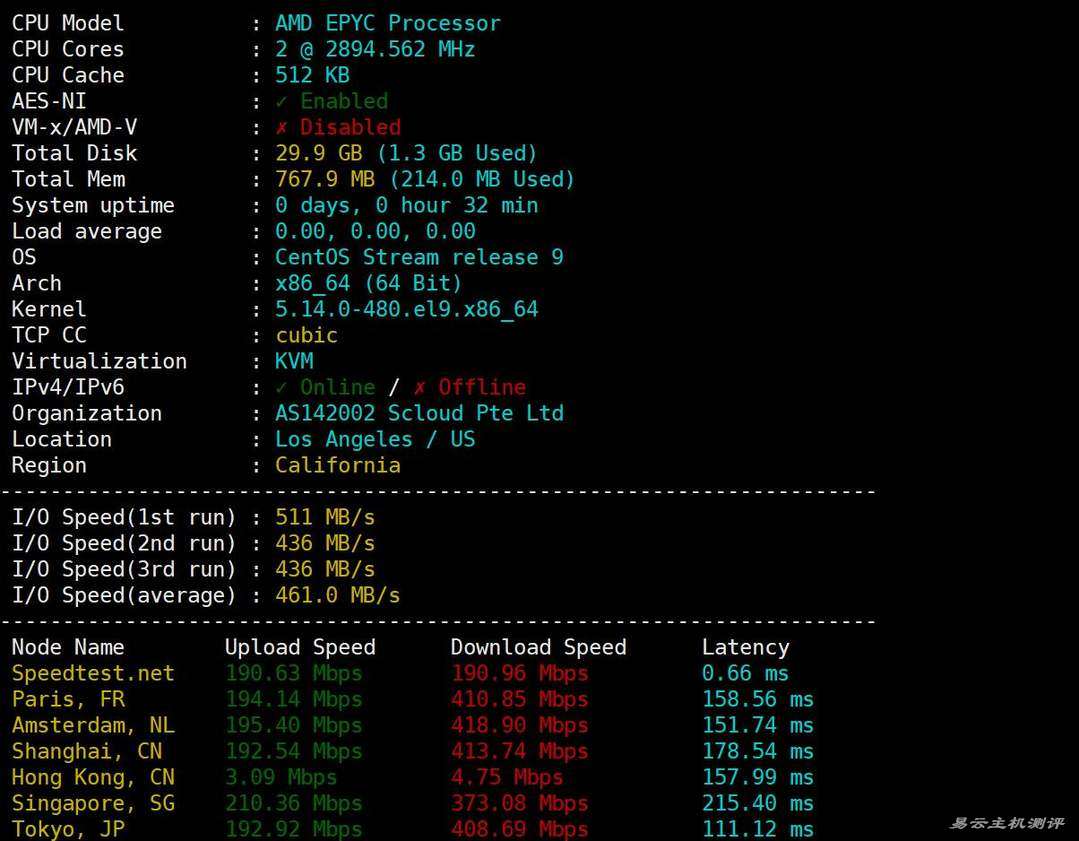
Task: Click the kernel version 5.14.0-480.el9.x86_64
Action: click(407, 309)
